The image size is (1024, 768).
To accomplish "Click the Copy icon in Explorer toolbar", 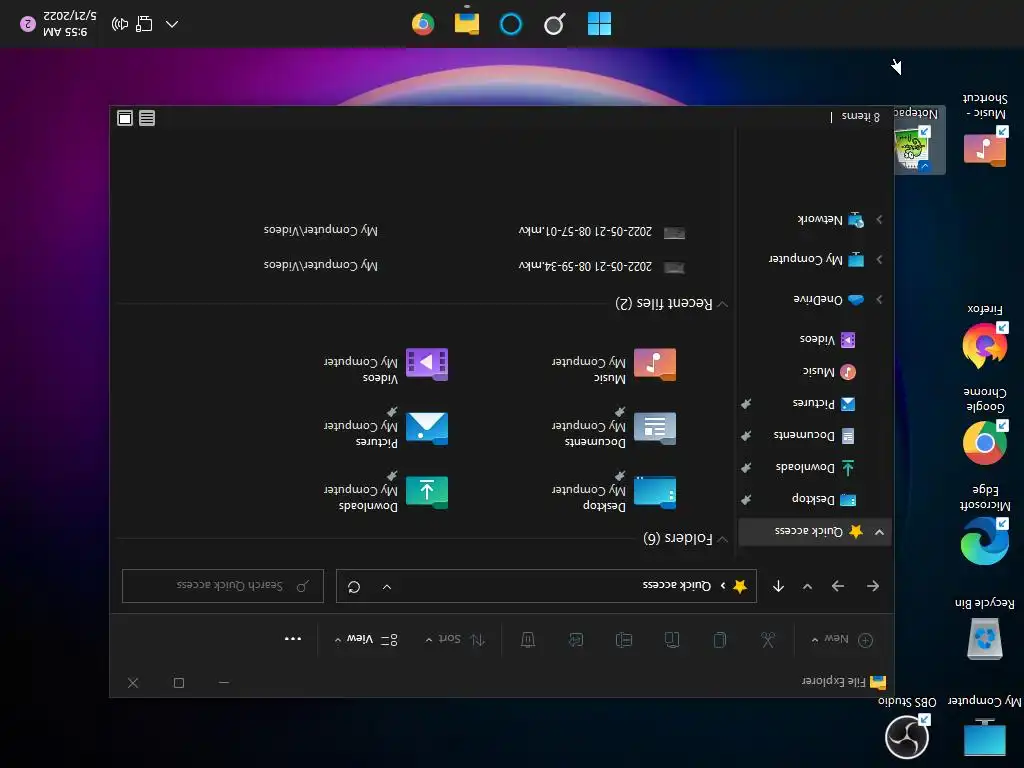I will (x=720, y=640).
